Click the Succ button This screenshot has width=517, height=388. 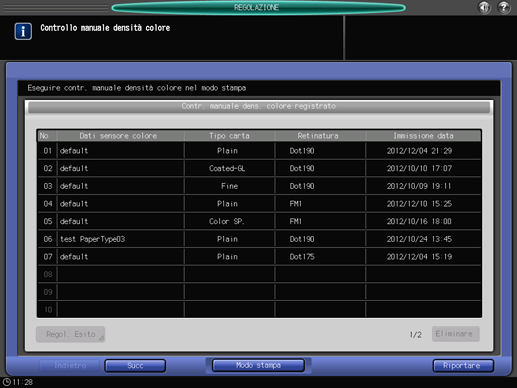click(135, 366)
